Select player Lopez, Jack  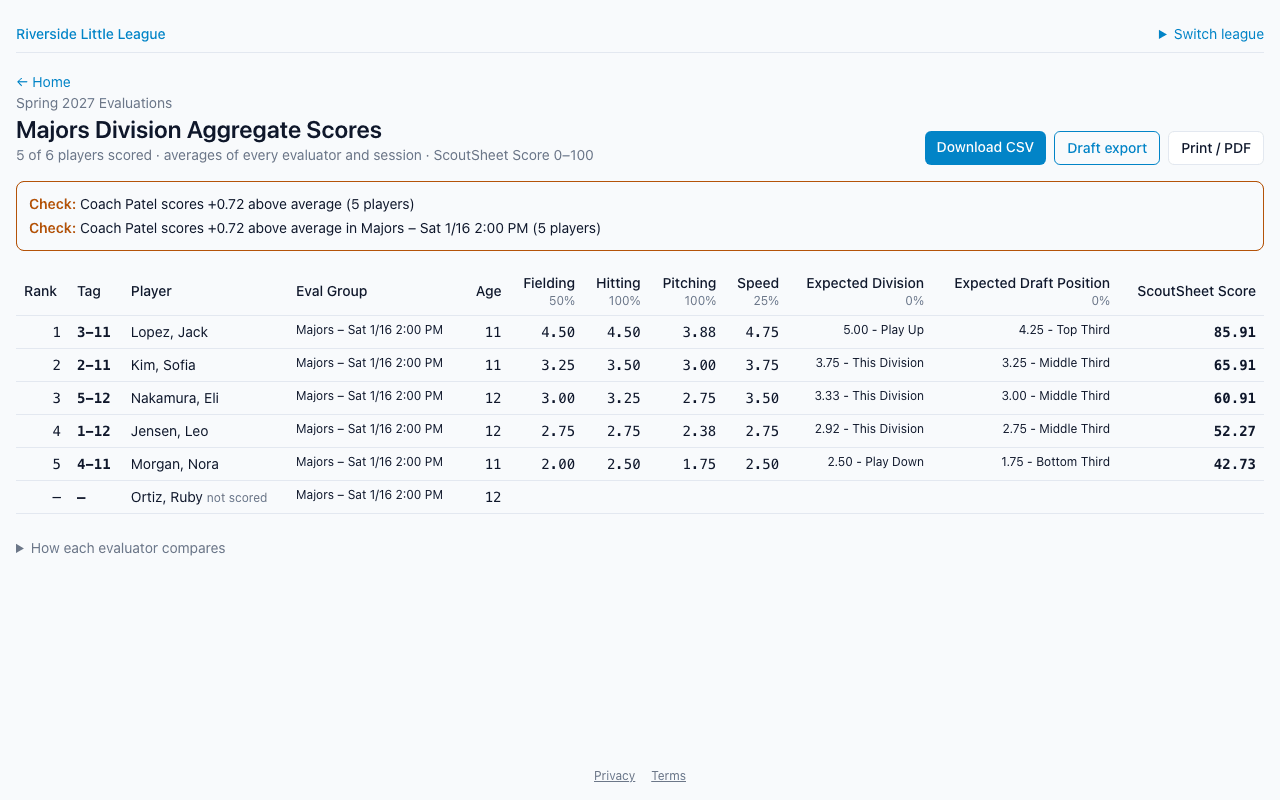pos(170,332)
